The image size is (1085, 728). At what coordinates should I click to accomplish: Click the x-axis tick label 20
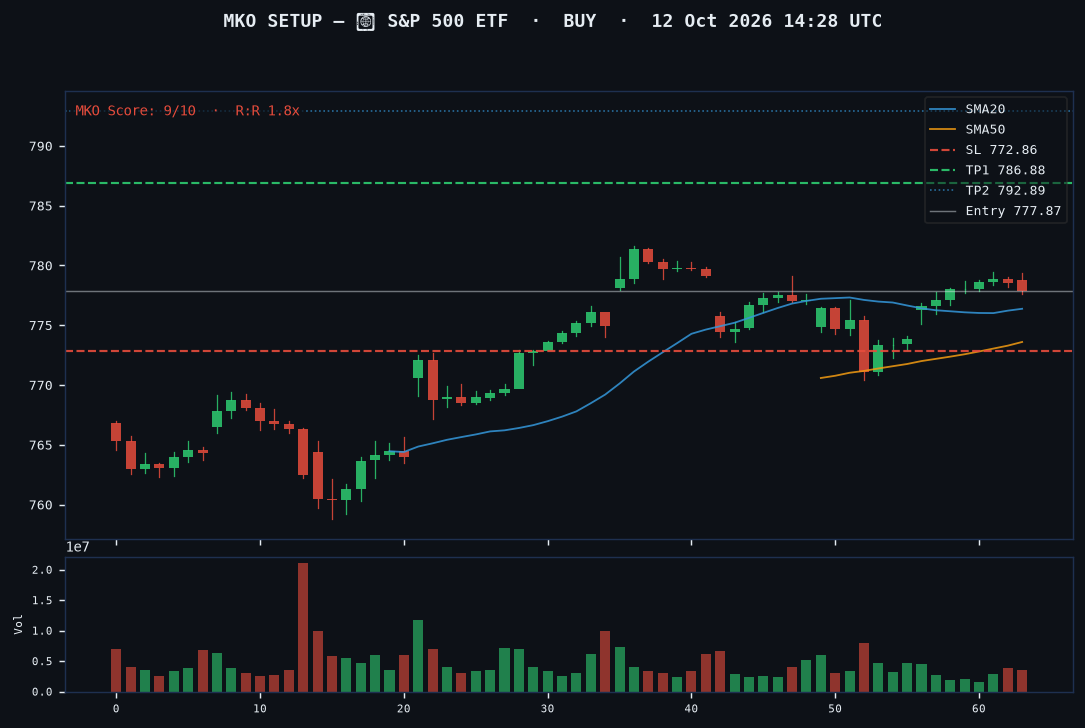click(x=404, y=709)
